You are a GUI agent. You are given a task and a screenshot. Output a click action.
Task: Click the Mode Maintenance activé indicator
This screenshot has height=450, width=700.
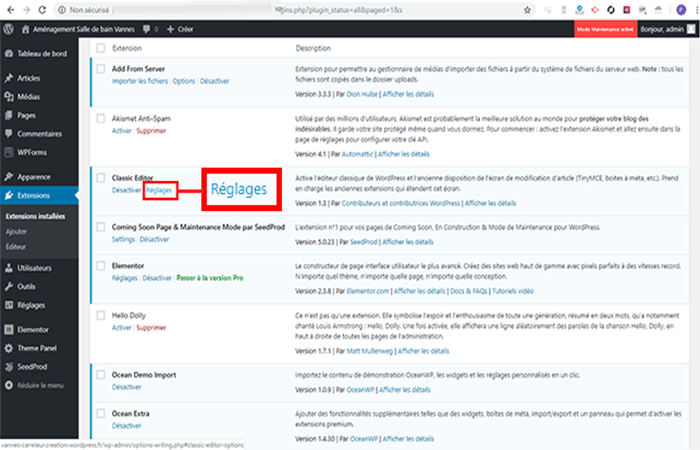coord(605,29)
